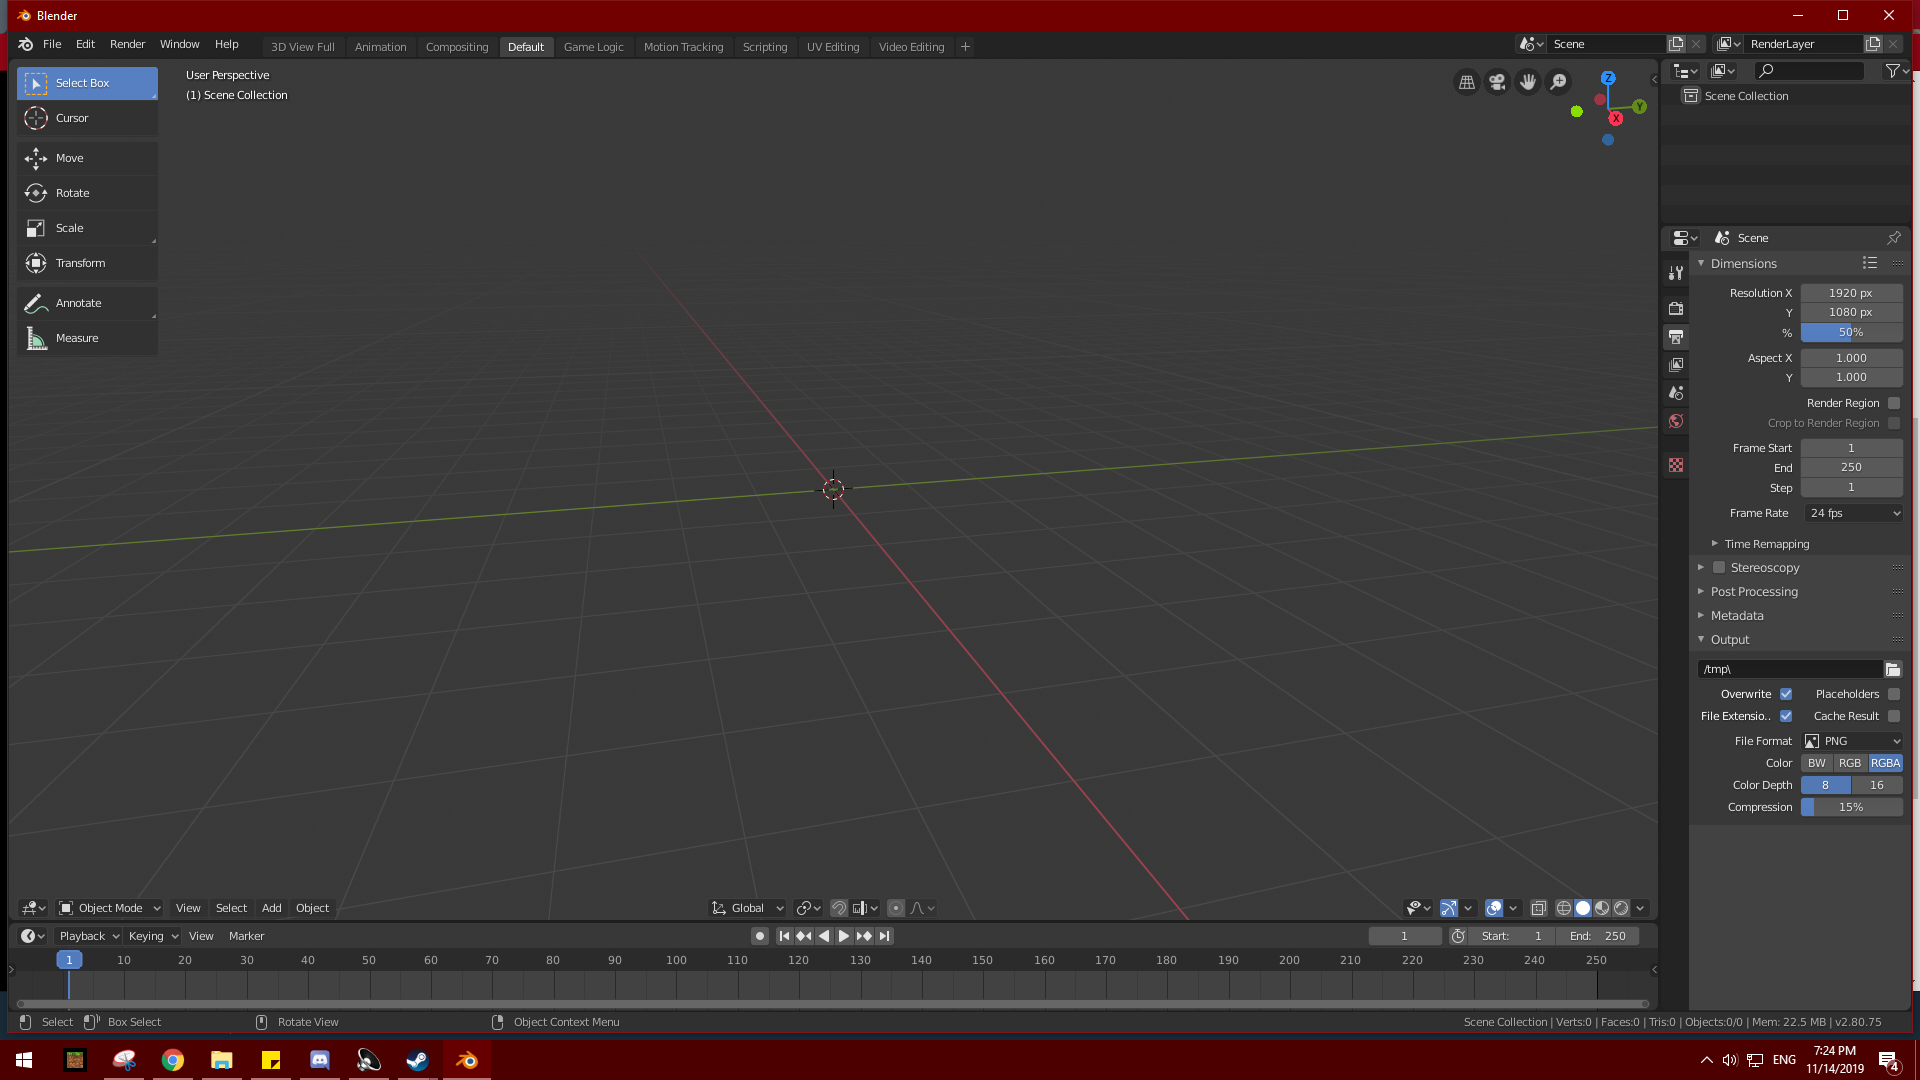Enable the Cache Result checkbox
Viewport: 1920px width, 1080px height.
click(1894, 716)
